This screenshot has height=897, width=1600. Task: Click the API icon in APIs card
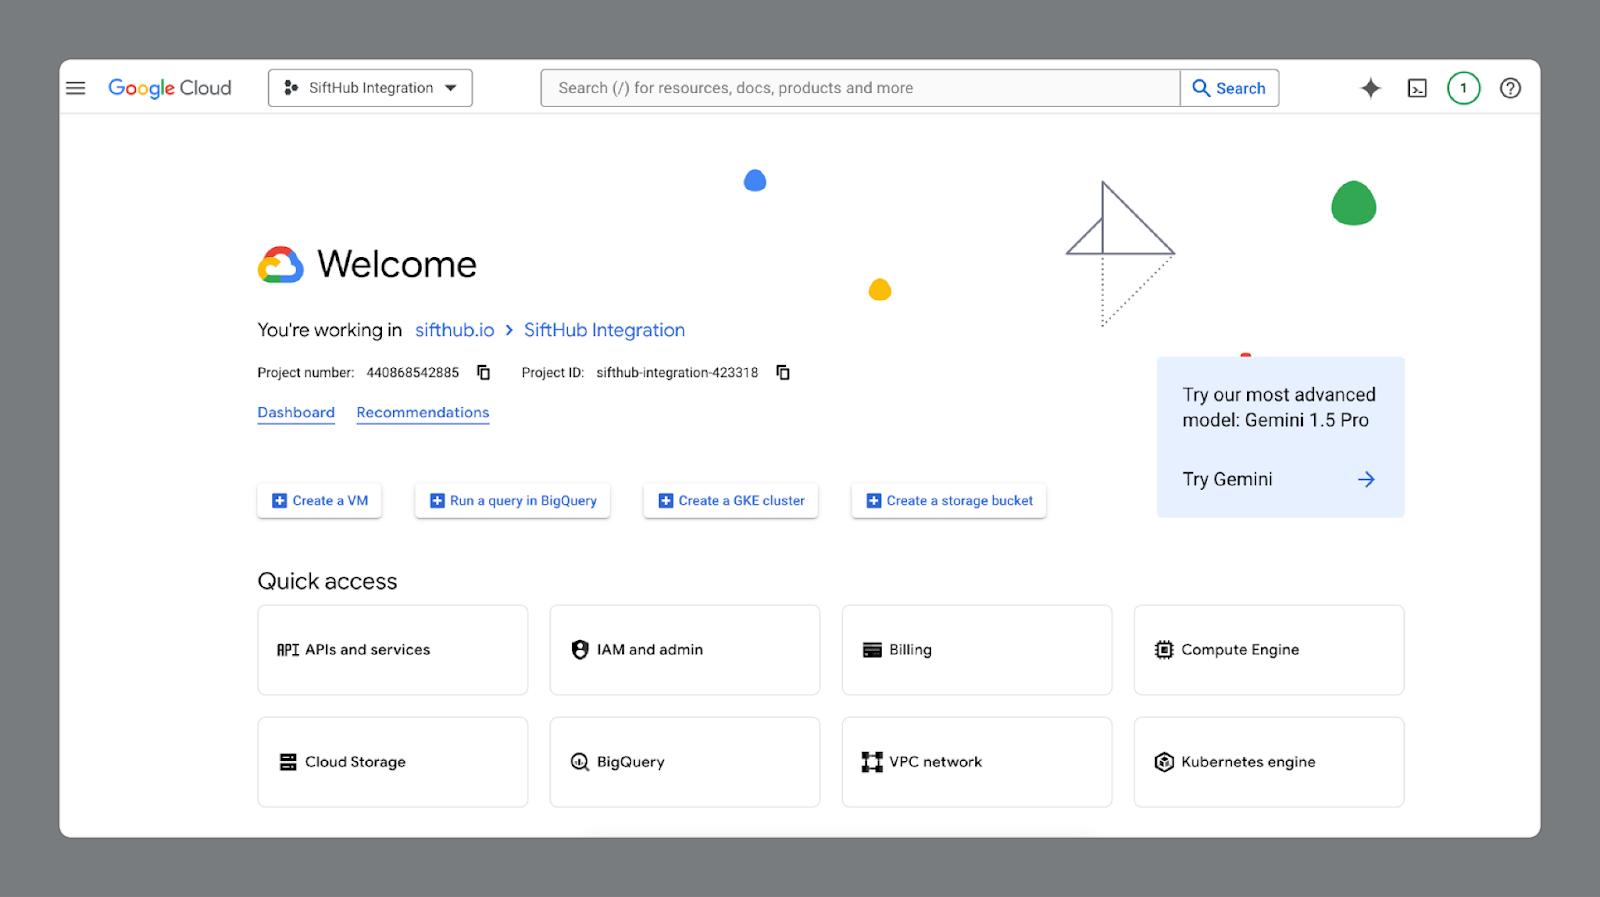(288, 650)
